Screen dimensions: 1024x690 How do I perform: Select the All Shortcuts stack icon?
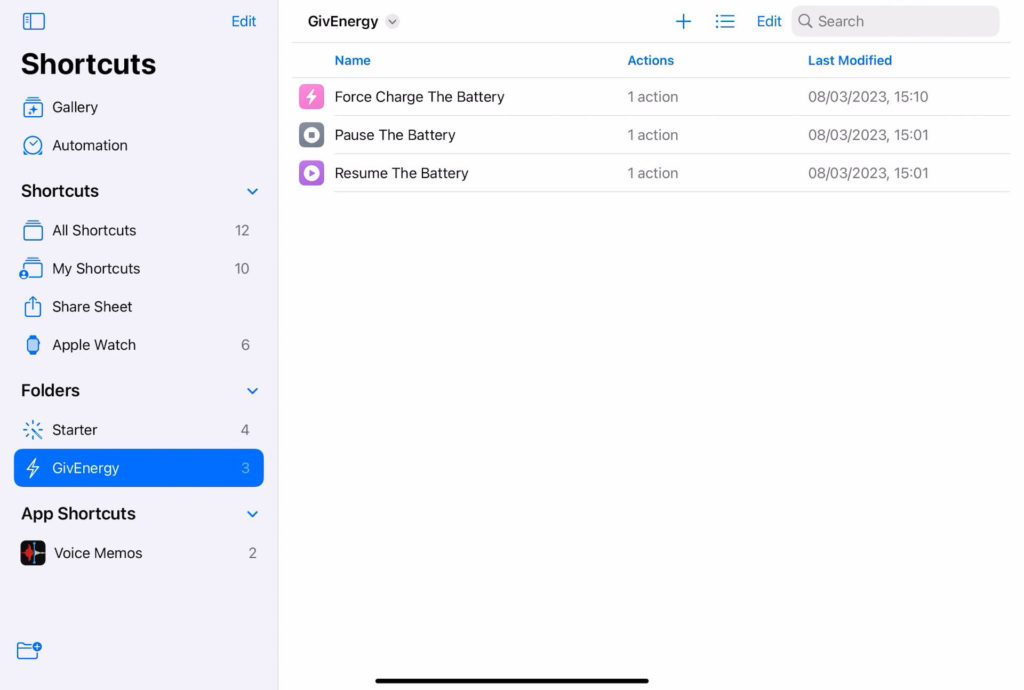(x=33, y=230)
